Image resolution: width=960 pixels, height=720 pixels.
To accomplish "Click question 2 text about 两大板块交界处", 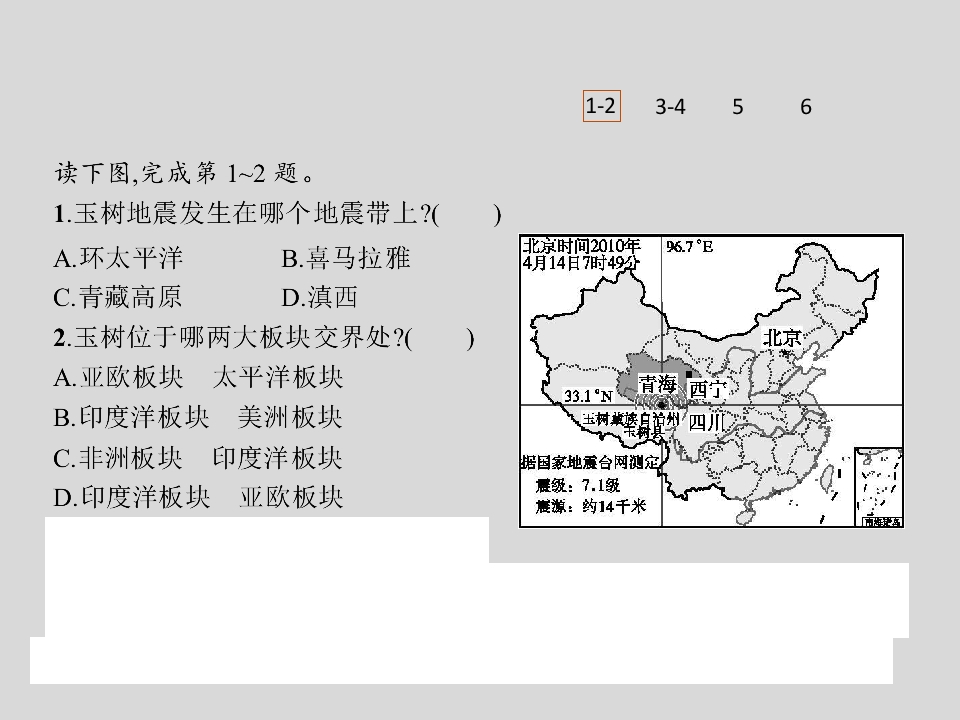I will [263, 338].
